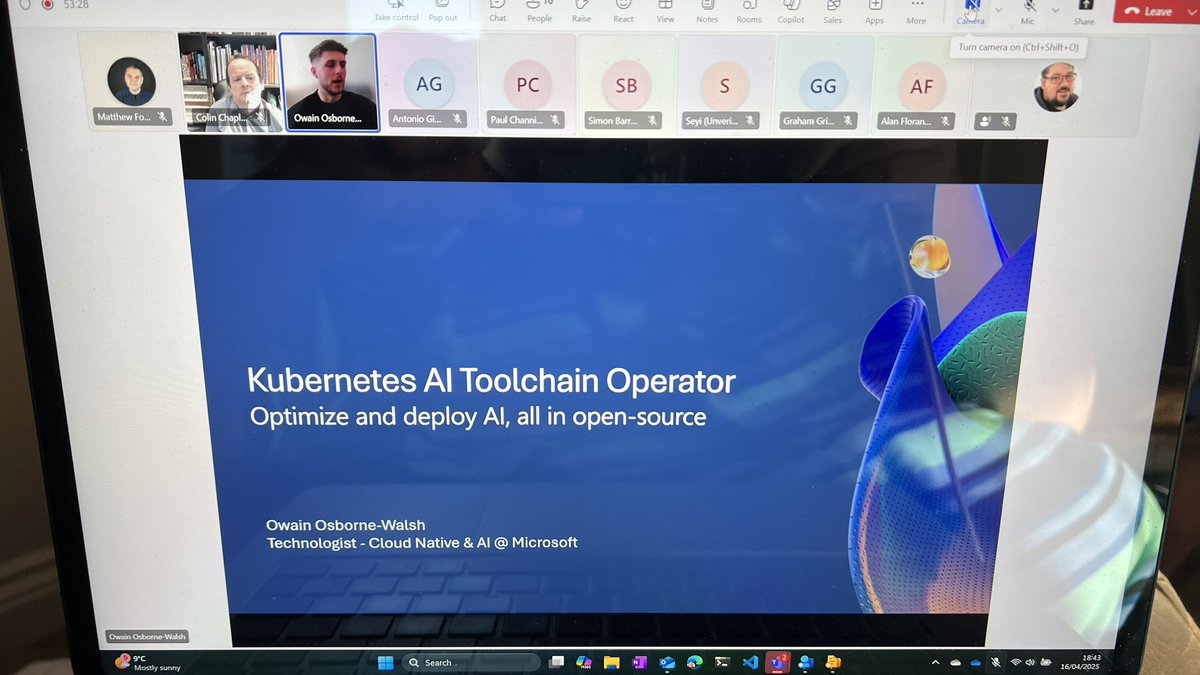Image resolution: width=1200 pixels, height=675 pixels.
Task: Open the Apps menu in Teams
Action: [874, 10]
